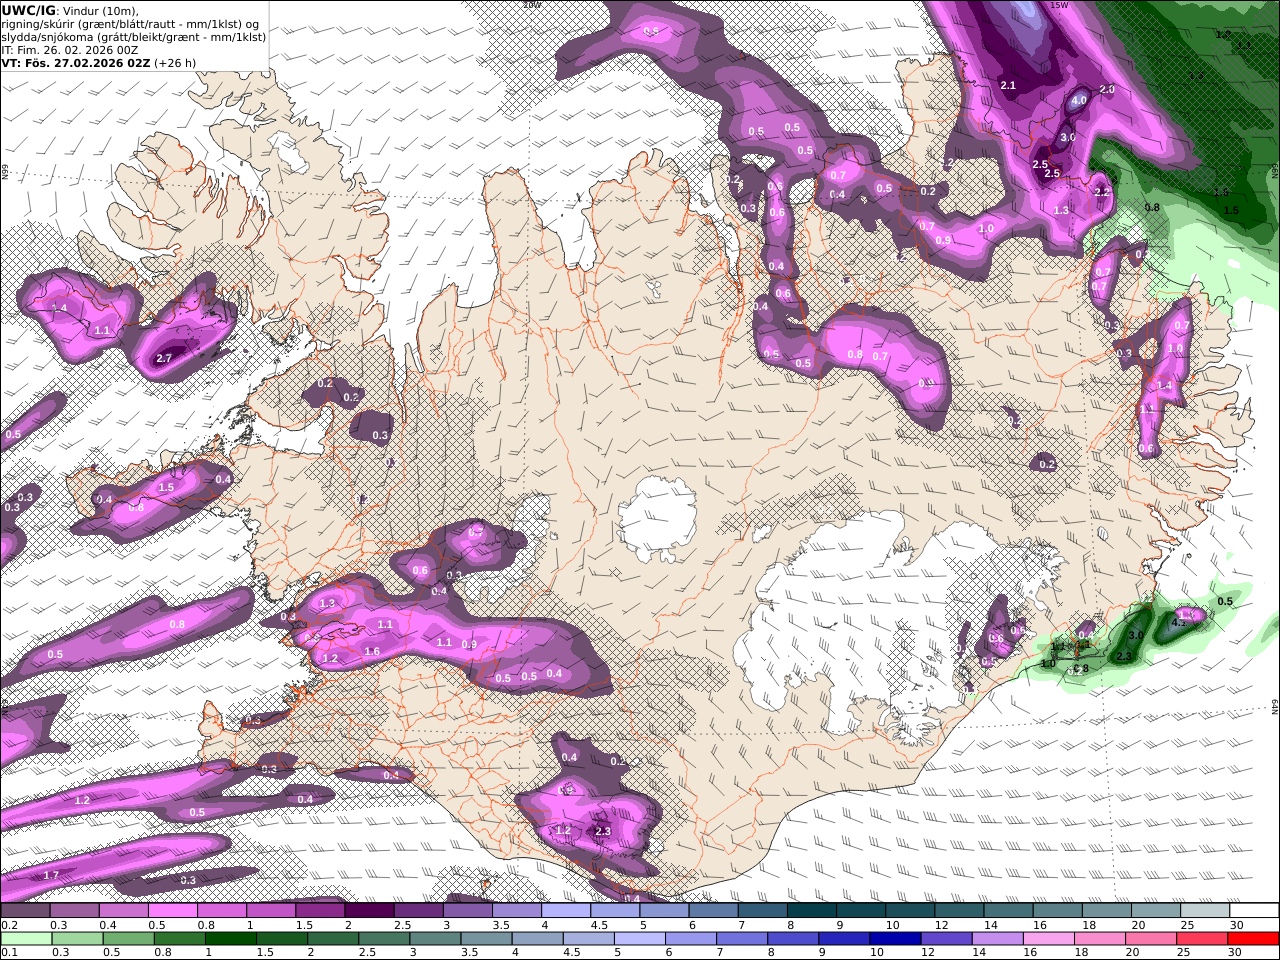1280x960 pixels.
Task: Click the dark purple 2 swatch in snow scale
Action: pyautogui.click(x=369, y=911)
